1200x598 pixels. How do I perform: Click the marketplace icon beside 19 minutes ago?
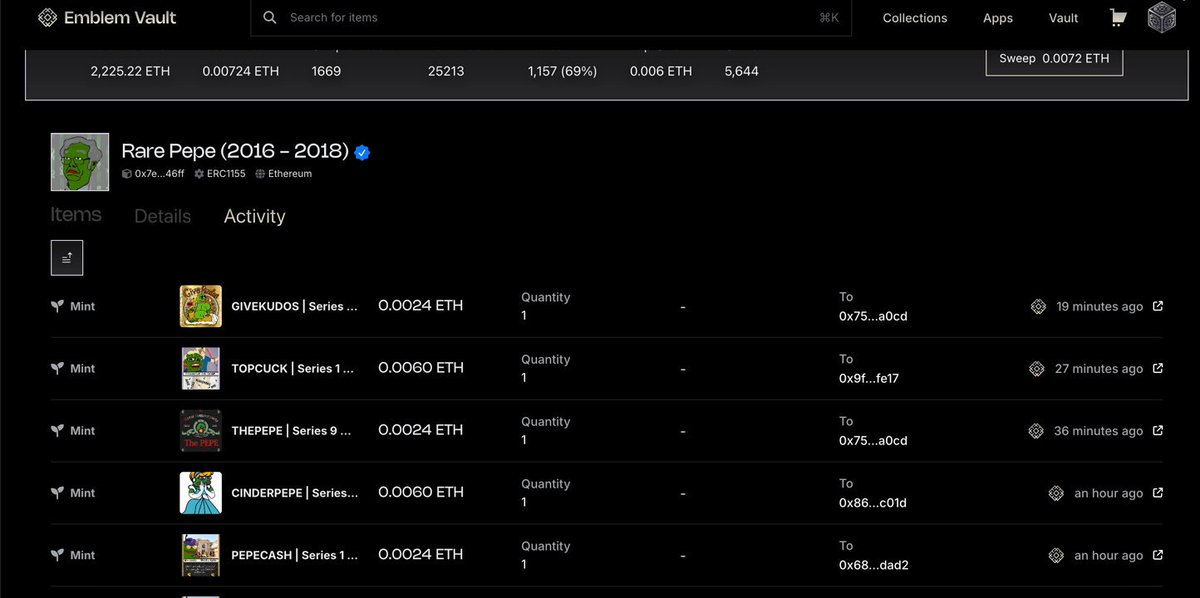pyautogui.click(x=1038, y=307)
